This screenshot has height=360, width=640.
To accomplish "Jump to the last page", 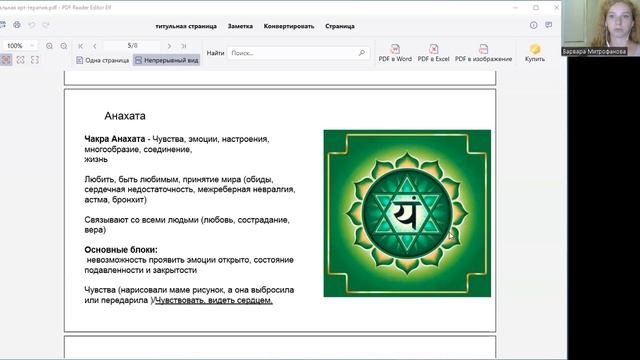I will point(184,46).
